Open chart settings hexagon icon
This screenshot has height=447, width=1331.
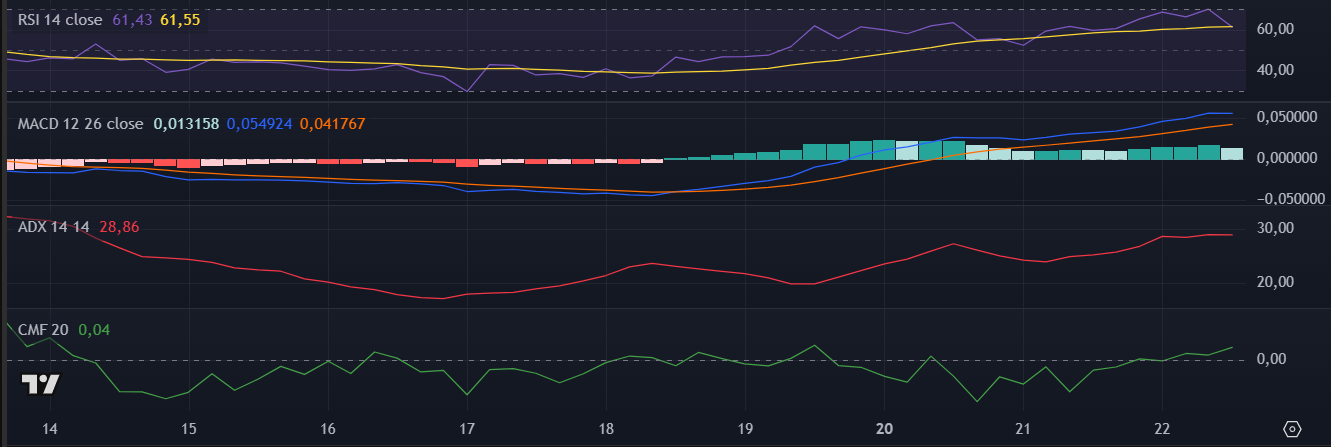click(x=1292, y=428)
